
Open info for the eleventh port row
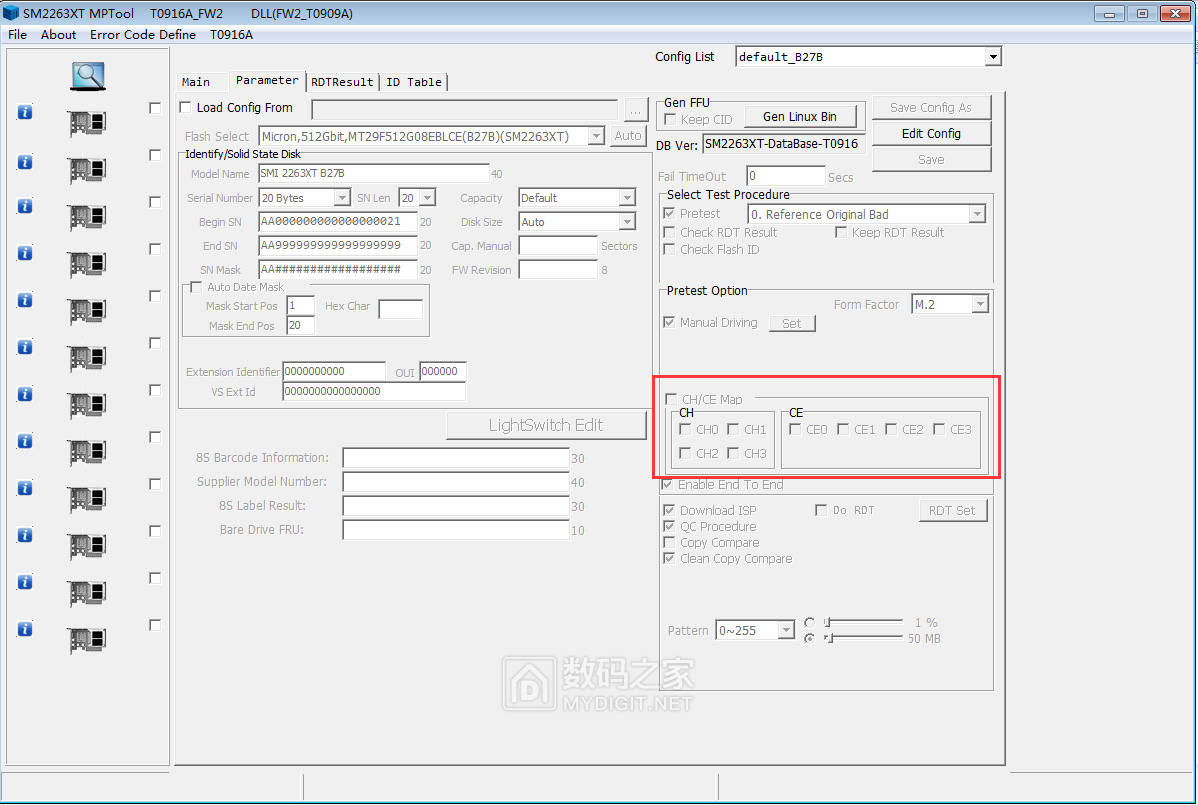(25, 582)
